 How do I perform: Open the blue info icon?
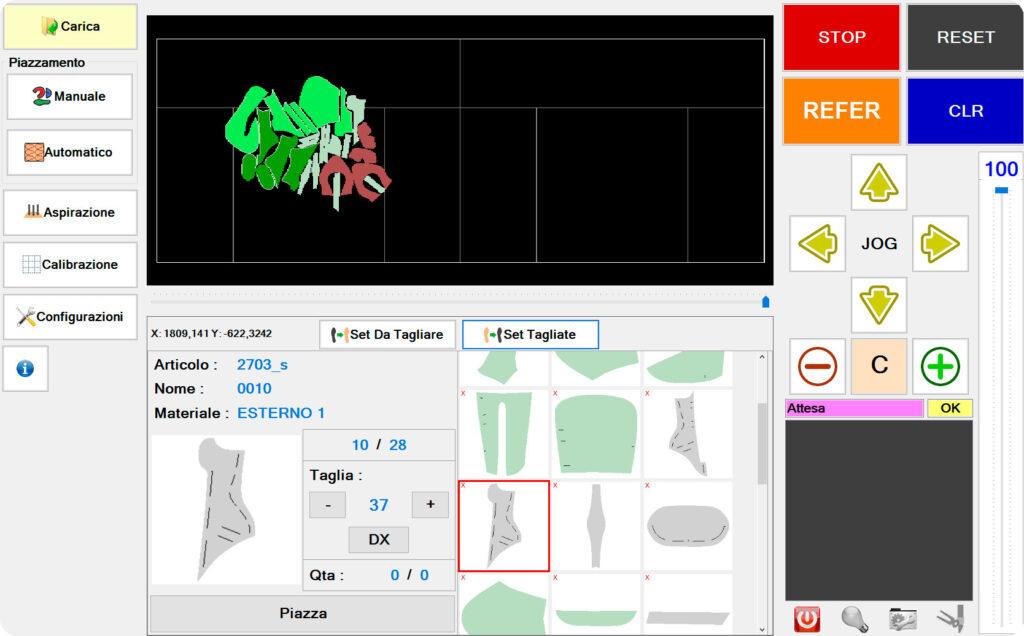click(25, 368)
